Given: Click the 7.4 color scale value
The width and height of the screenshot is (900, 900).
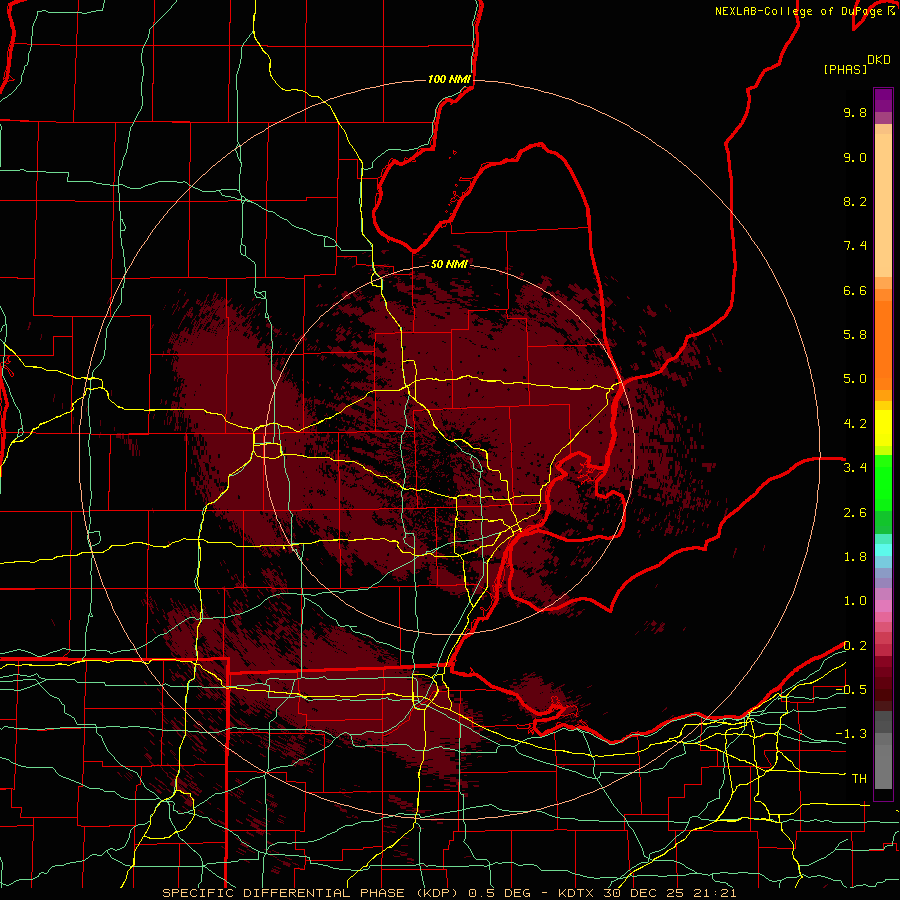Looking at the screenshot, I should (855, 246).
